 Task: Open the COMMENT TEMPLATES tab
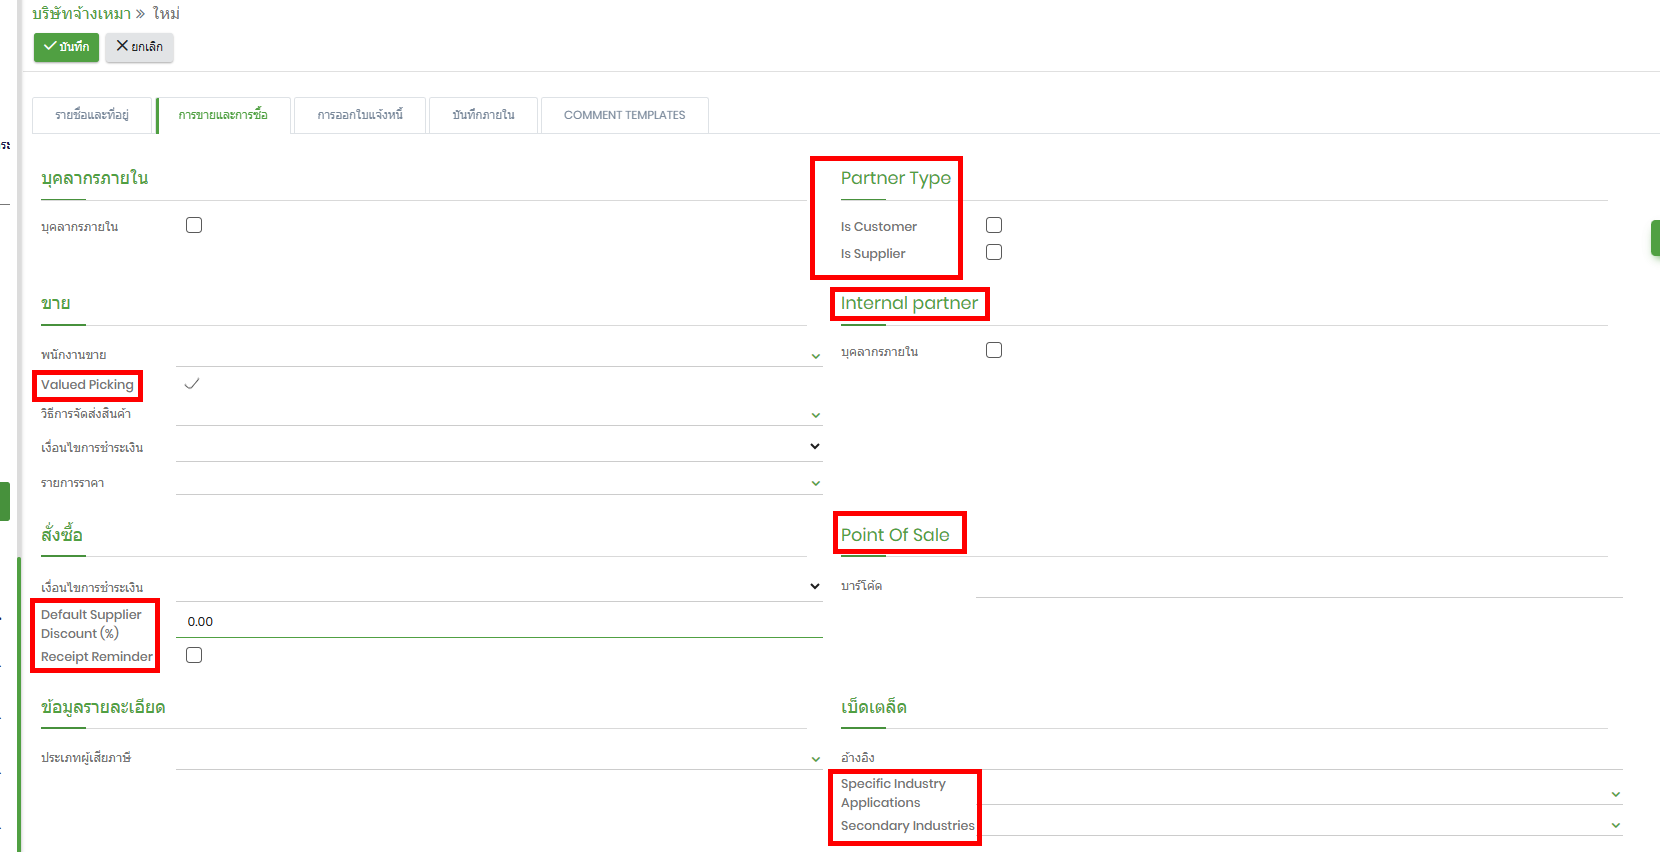click(x=624, y=115)
